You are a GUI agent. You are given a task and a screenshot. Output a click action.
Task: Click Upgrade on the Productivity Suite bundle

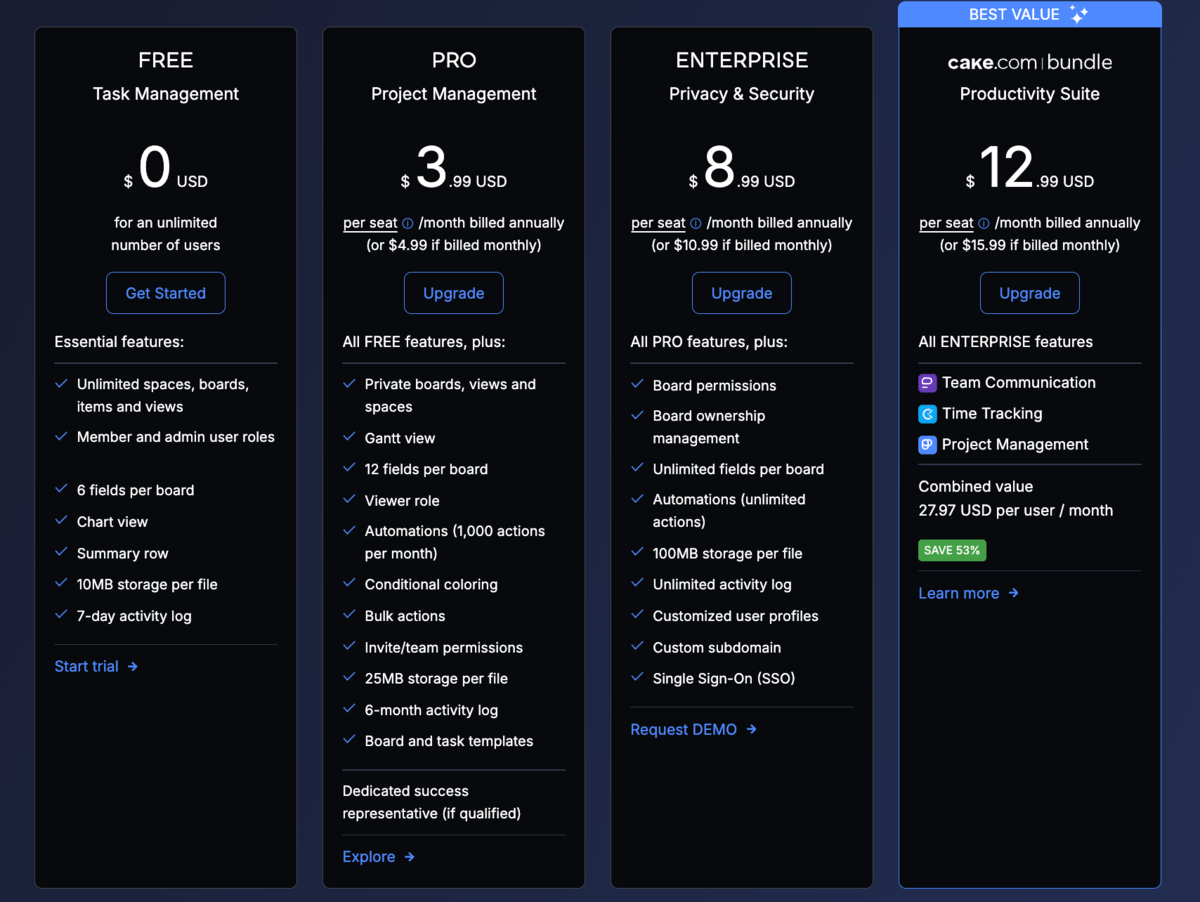pyautogui.click(x=1029, y=292)
